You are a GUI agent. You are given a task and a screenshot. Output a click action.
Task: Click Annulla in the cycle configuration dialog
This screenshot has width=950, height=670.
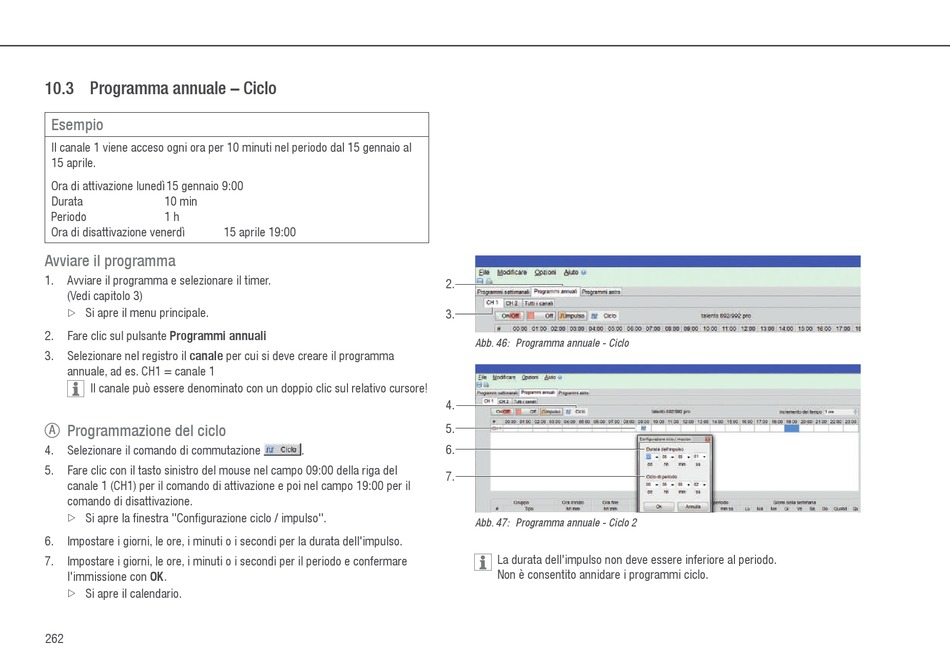coord(693,506)
